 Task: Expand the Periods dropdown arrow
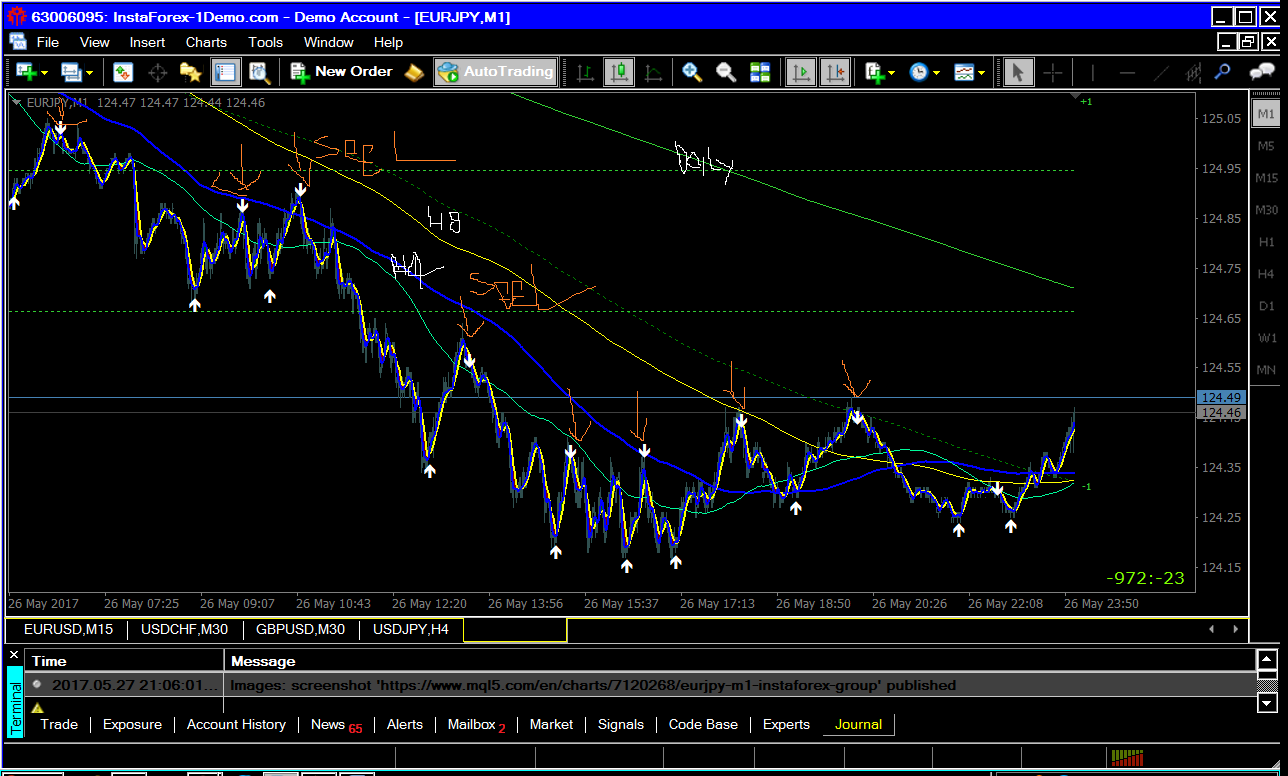pyautogui.click(x=937, y=73)
